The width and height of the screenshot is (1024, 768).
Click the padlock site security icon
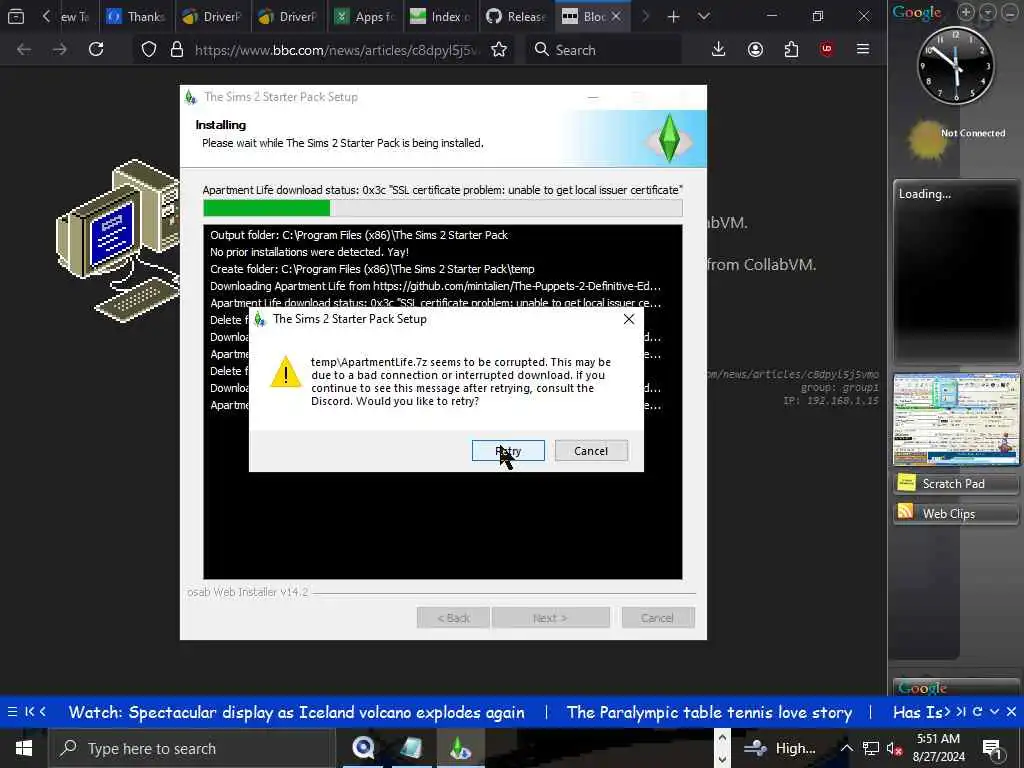click(176, 50)
